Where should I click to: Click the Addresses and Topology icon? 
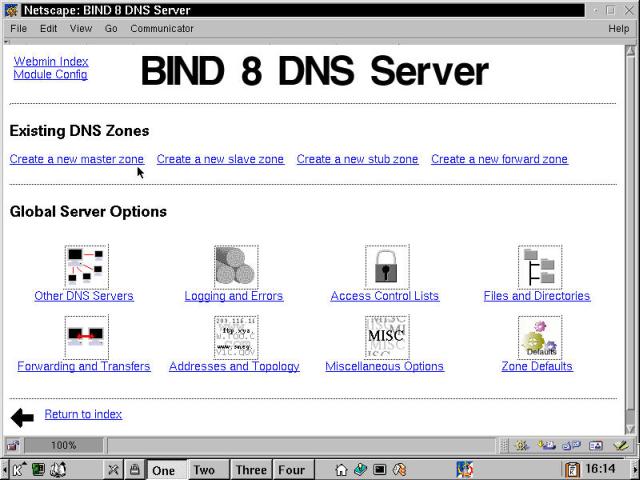tap(235, 337)
